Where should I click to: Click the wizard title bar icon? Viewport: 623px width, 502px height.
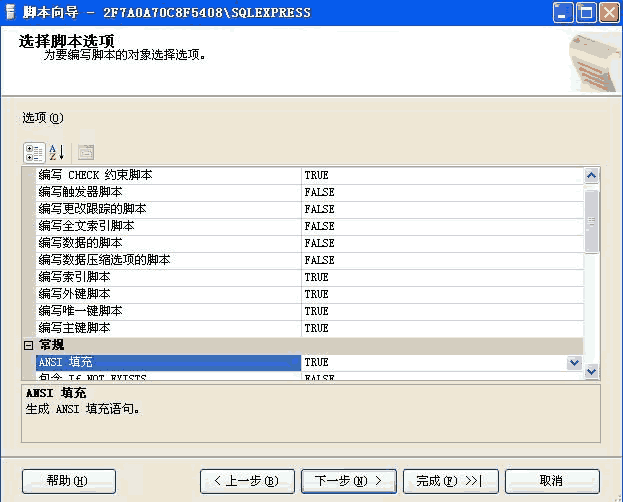click(x=10, y=12)
